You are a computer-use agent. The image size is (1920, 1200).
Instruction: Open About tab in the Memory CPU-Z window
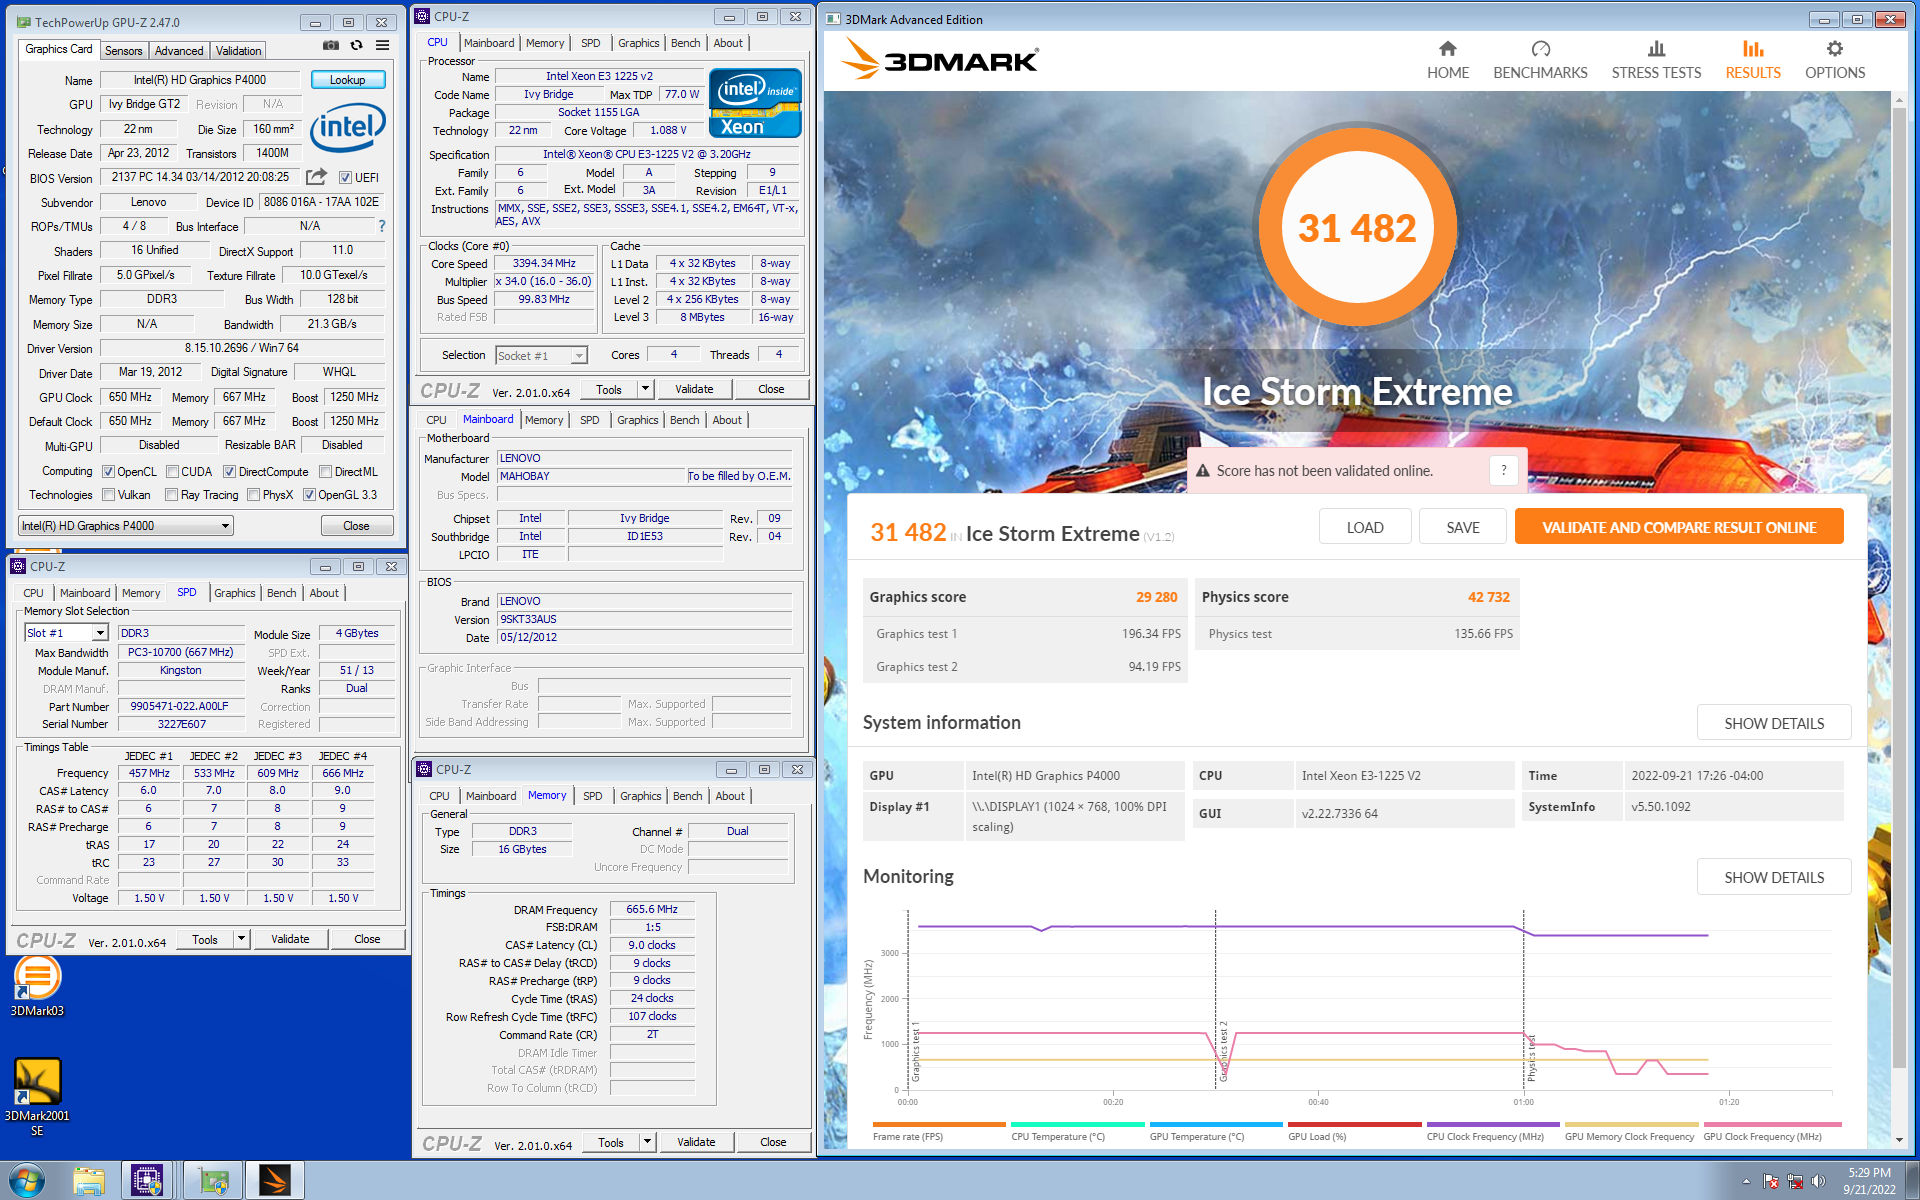tap(730, 796)
